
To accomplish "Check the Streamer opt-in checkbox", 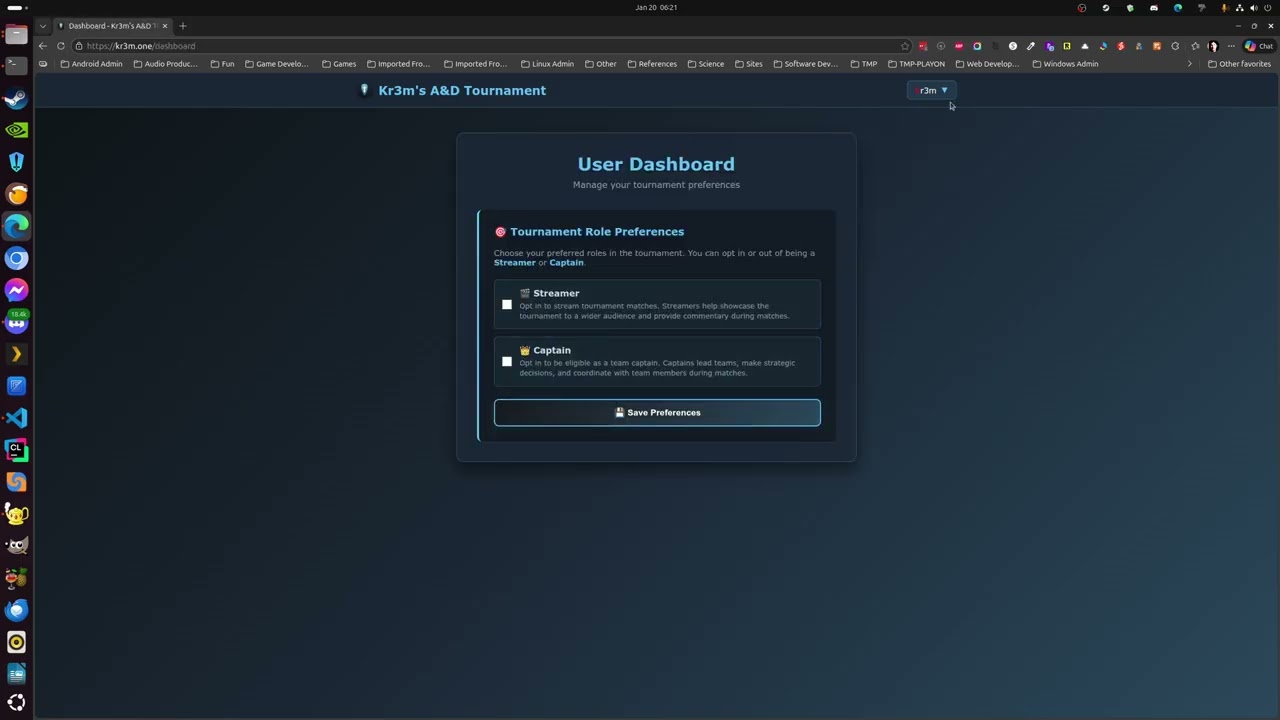I will [x=507, y=305].
